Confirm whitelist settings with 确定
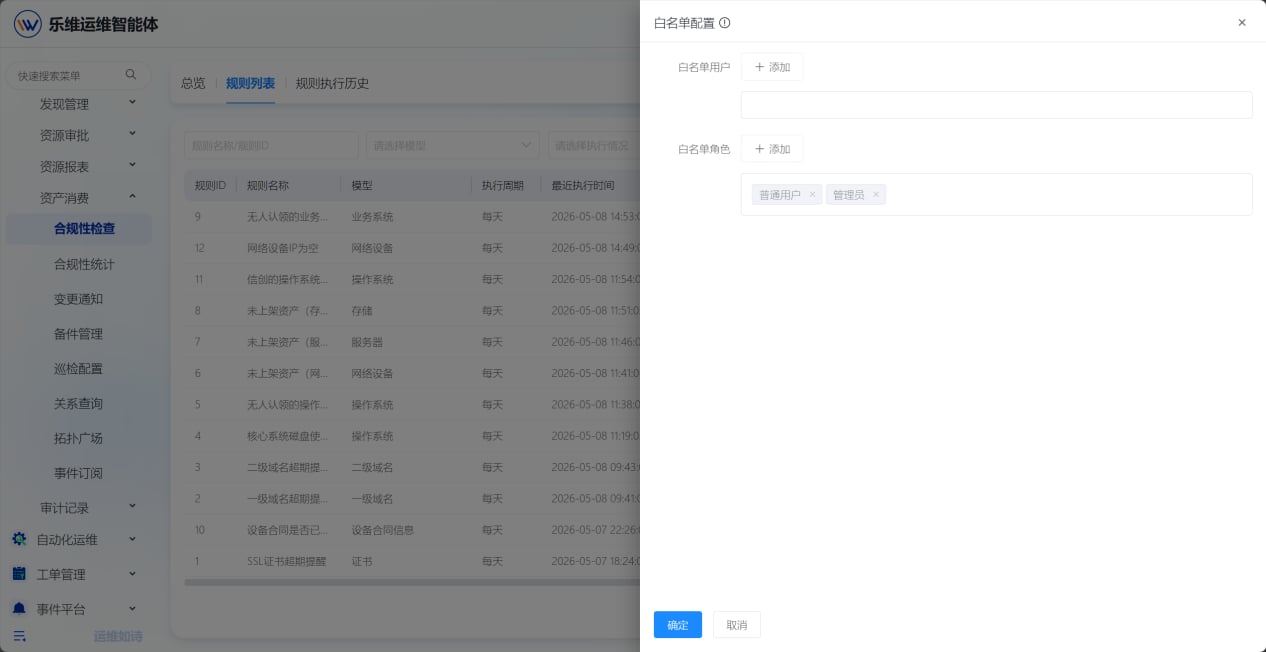1266x652 pixels. click(x=678, y=625)
